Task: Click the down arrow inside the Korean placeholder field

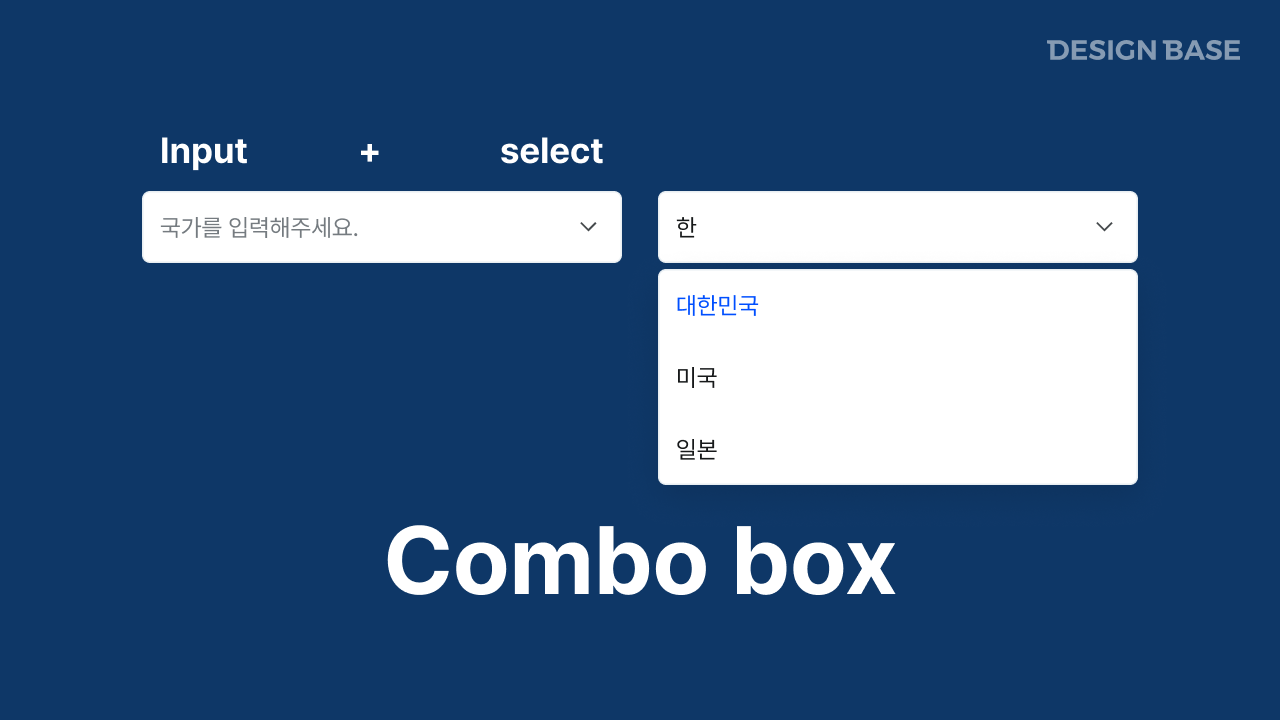Action: (588, 227)
